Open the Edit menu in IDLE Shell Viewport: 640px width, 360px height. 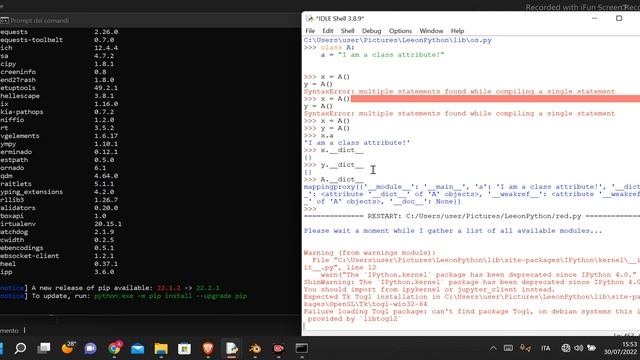point(328,31)
